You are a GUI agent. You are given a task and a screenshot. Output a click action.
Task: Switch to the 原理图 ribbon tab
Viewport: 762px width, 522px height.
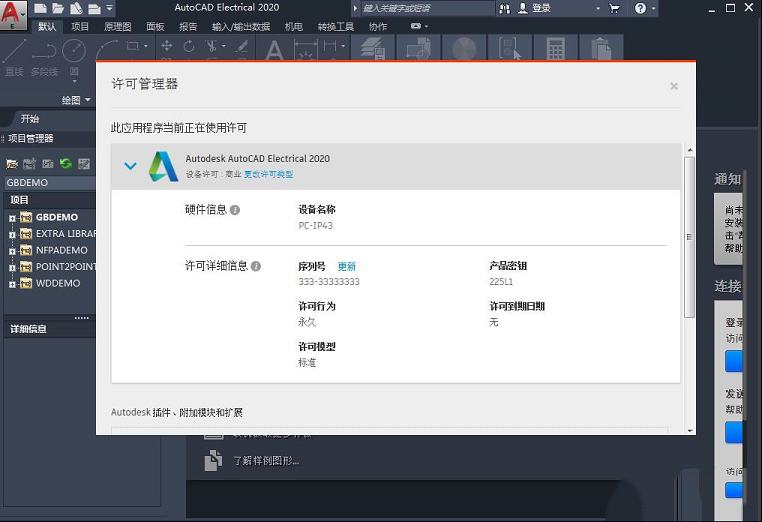[117, 27]
